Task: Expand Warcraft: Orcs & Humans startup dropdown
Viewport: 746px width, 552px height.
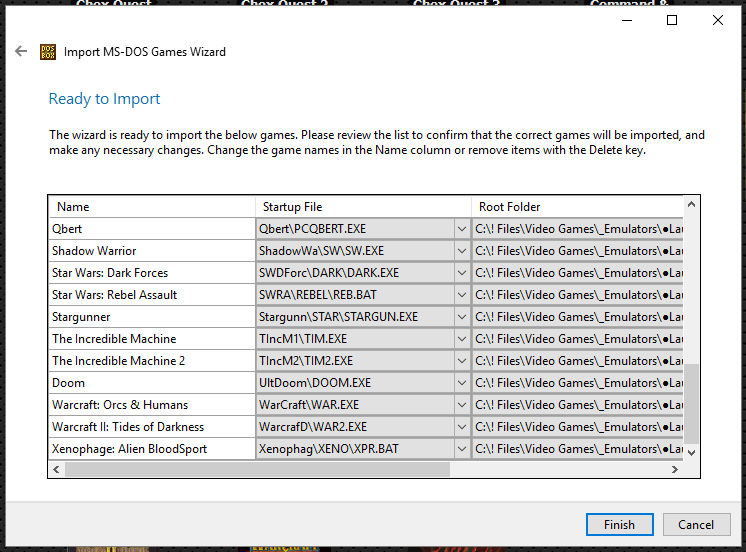Action: [461, 404]
